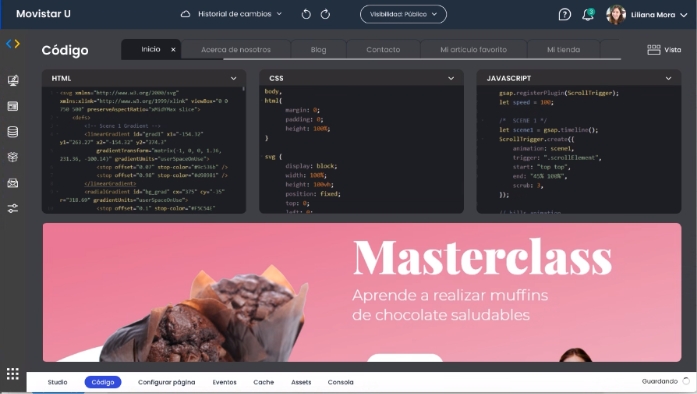The width and height of the screenshot is (697, 394).
Task: Click the redo arrow icon
Action: click(325, 14)
